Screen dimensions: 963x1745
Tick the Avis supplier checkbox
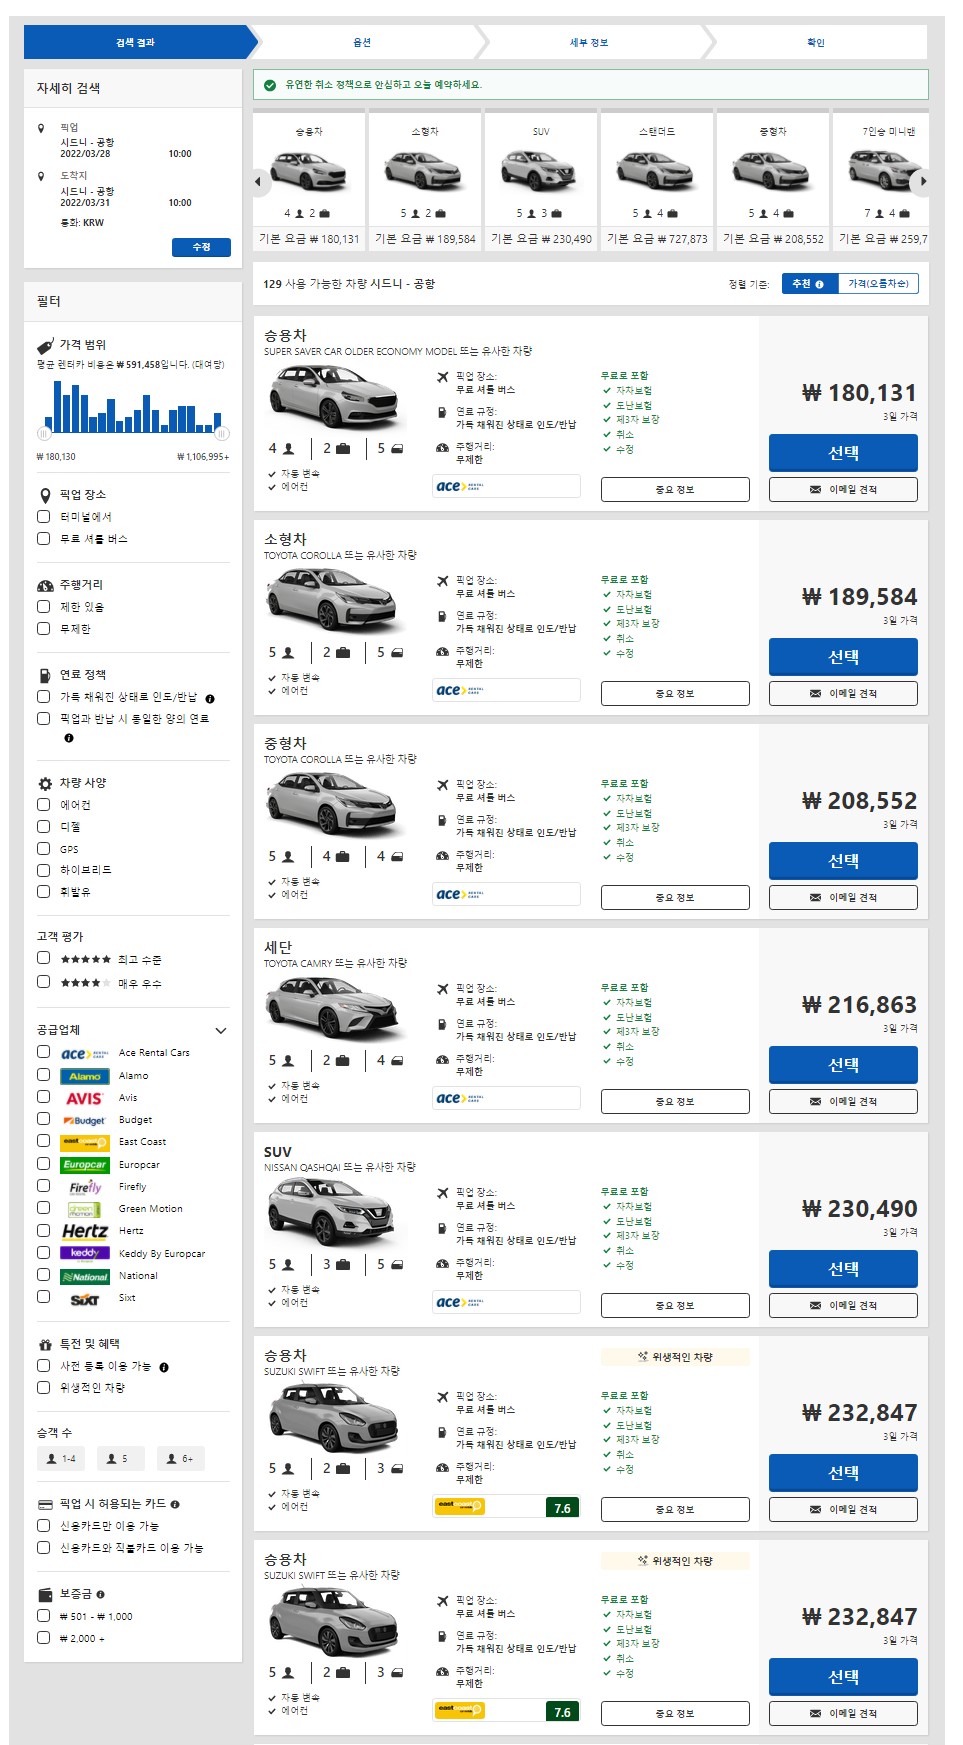(44, 1097)
